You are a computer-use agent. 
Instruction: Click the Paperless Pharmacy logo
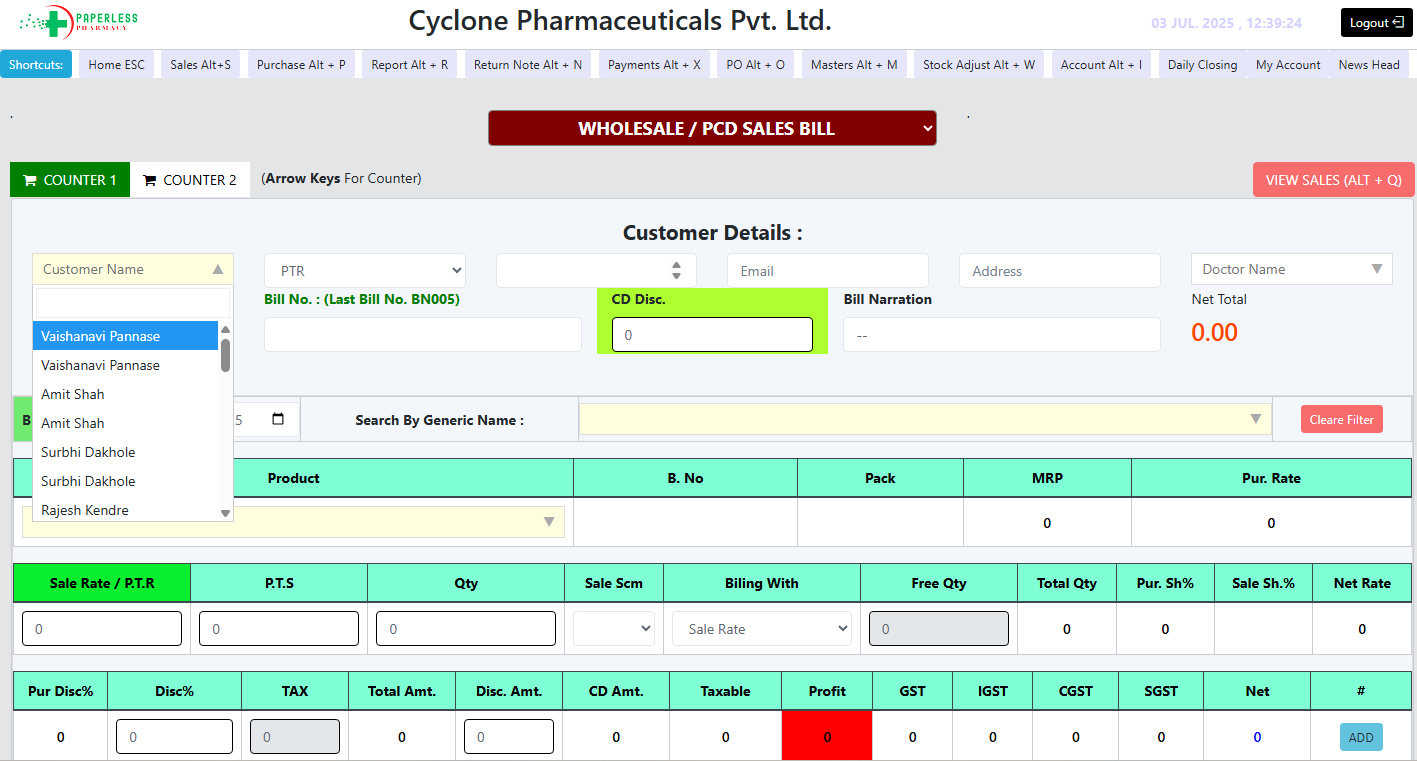click(x=79, y=21)
